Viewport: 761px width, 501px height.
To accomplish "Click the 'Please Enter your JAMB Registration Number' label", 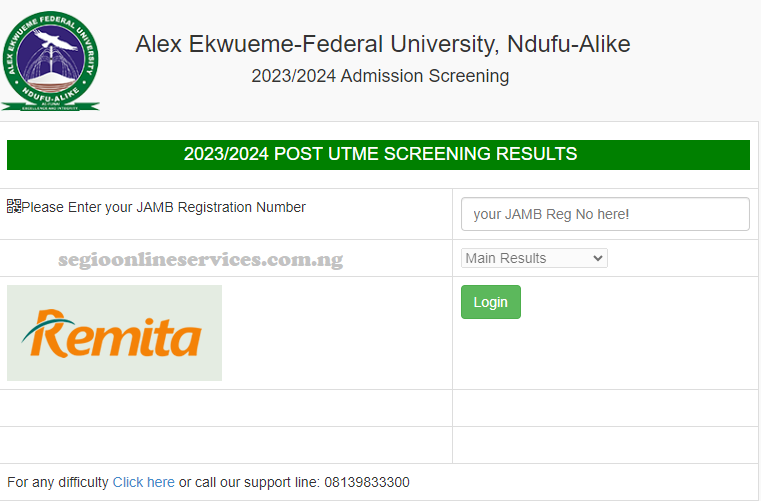I will point(164,207).
